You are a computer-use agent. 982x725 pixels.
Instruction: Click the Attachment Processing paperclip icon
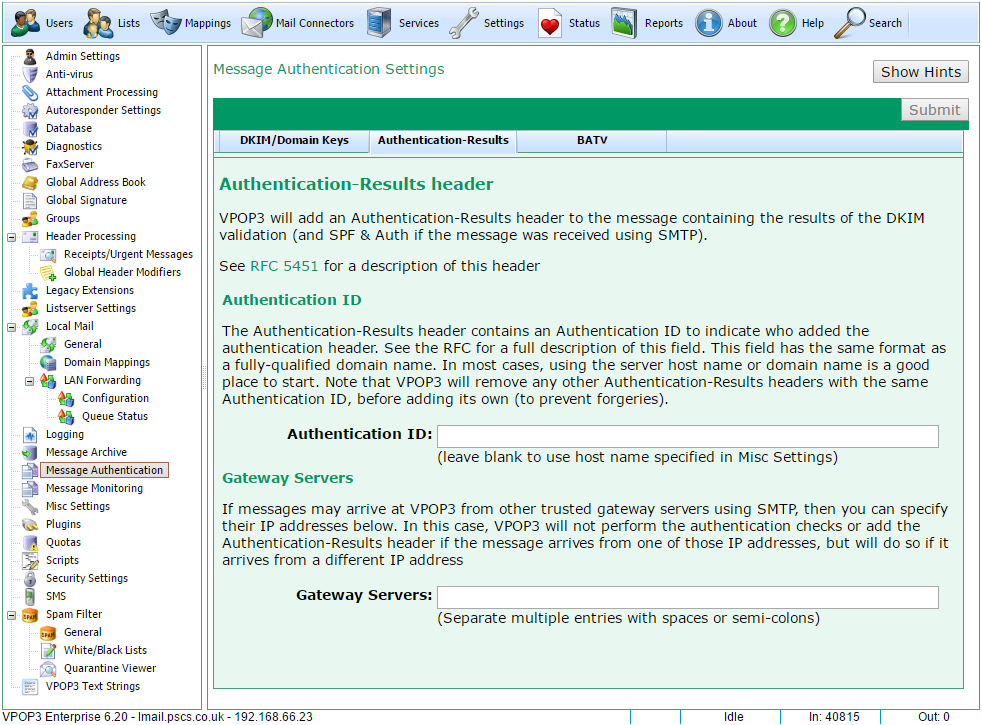tap(30, 93)
